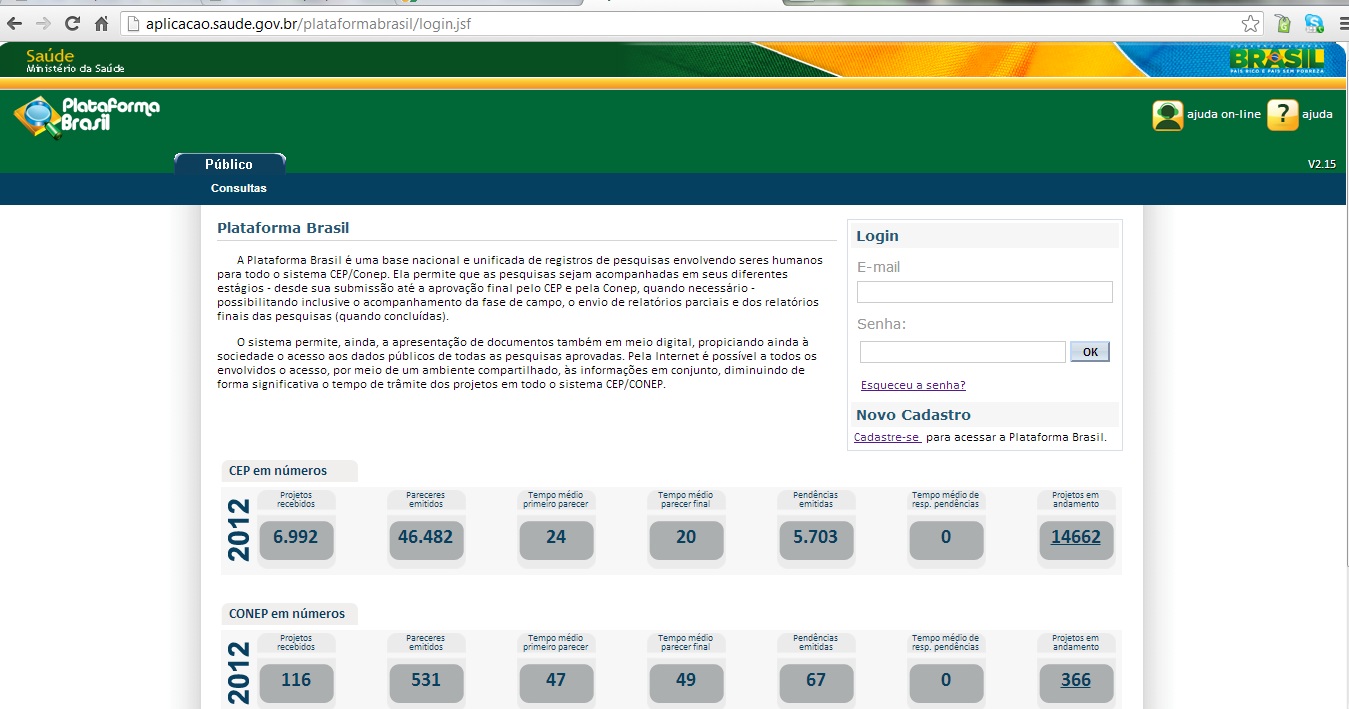Viewport: 1349px width, 709px height.
Task: Click the 20 parecer final value
Action: click(x=686, y=537)
